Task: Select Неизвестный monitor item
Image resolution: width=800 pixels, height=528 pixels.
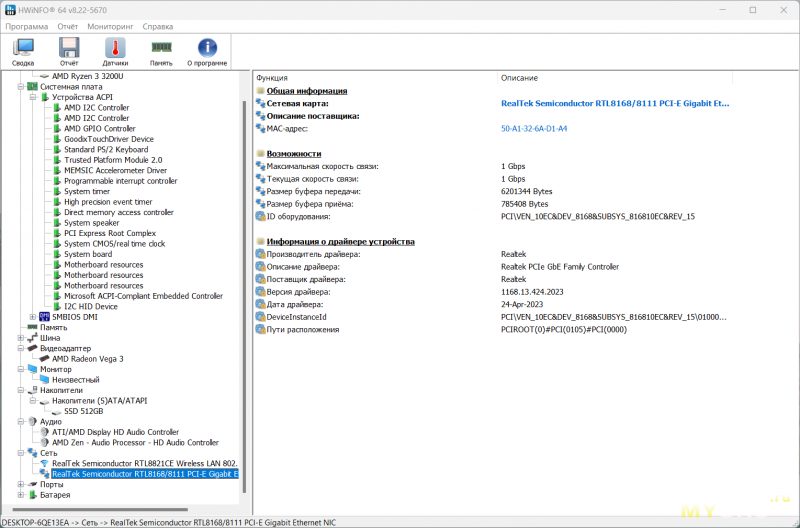Action: (76, 380)
